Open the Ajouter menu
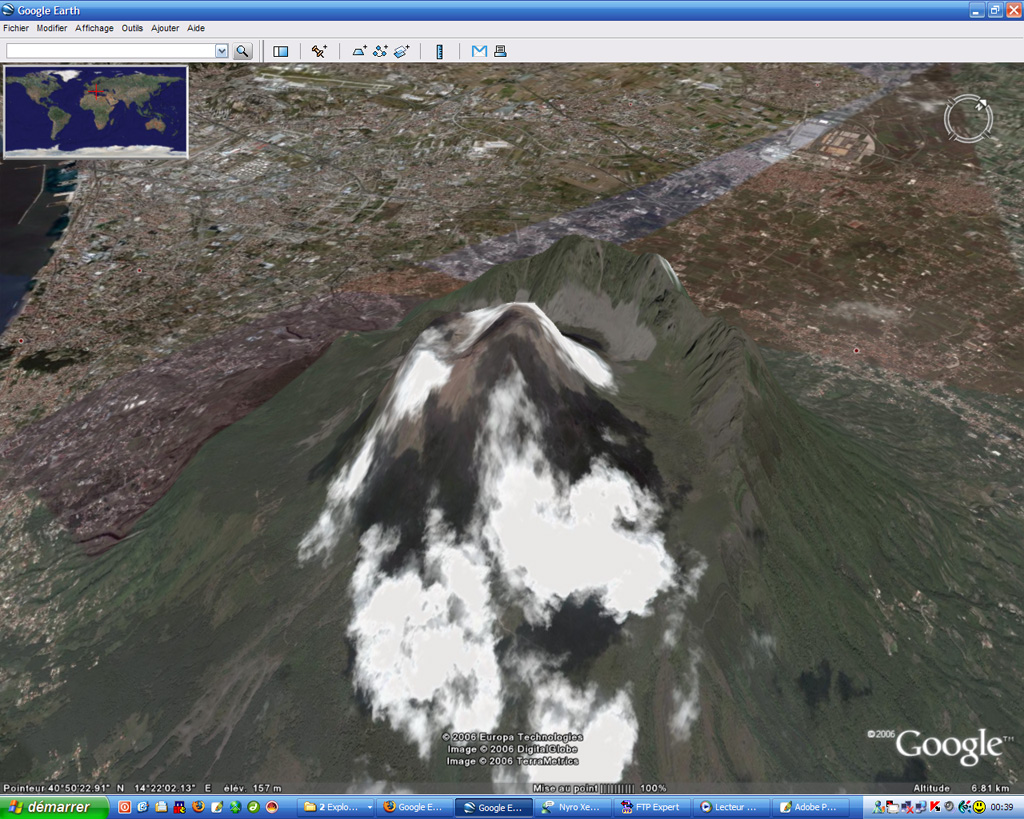The width and height of the screenshot is (1024, 819). click(165, 28)
